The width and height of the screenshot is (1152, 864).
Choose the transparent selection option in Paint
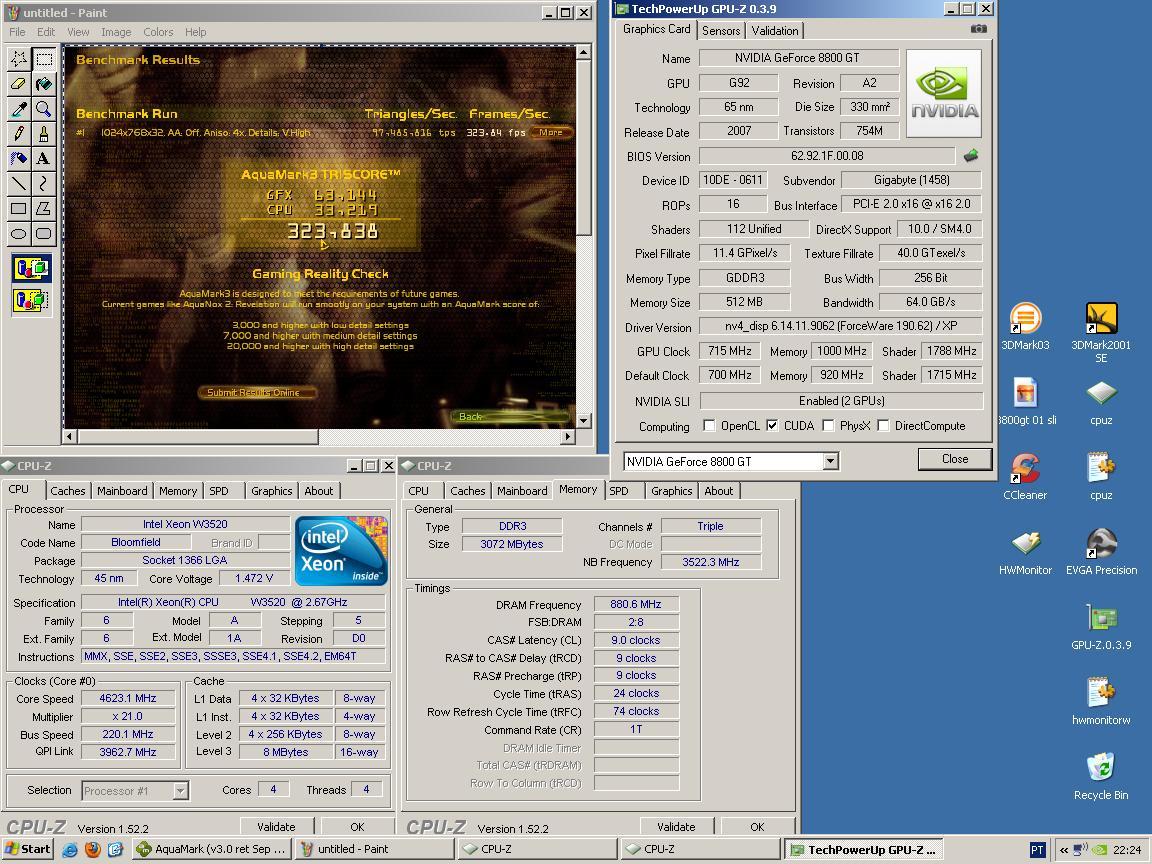click(x=32, y=300)
